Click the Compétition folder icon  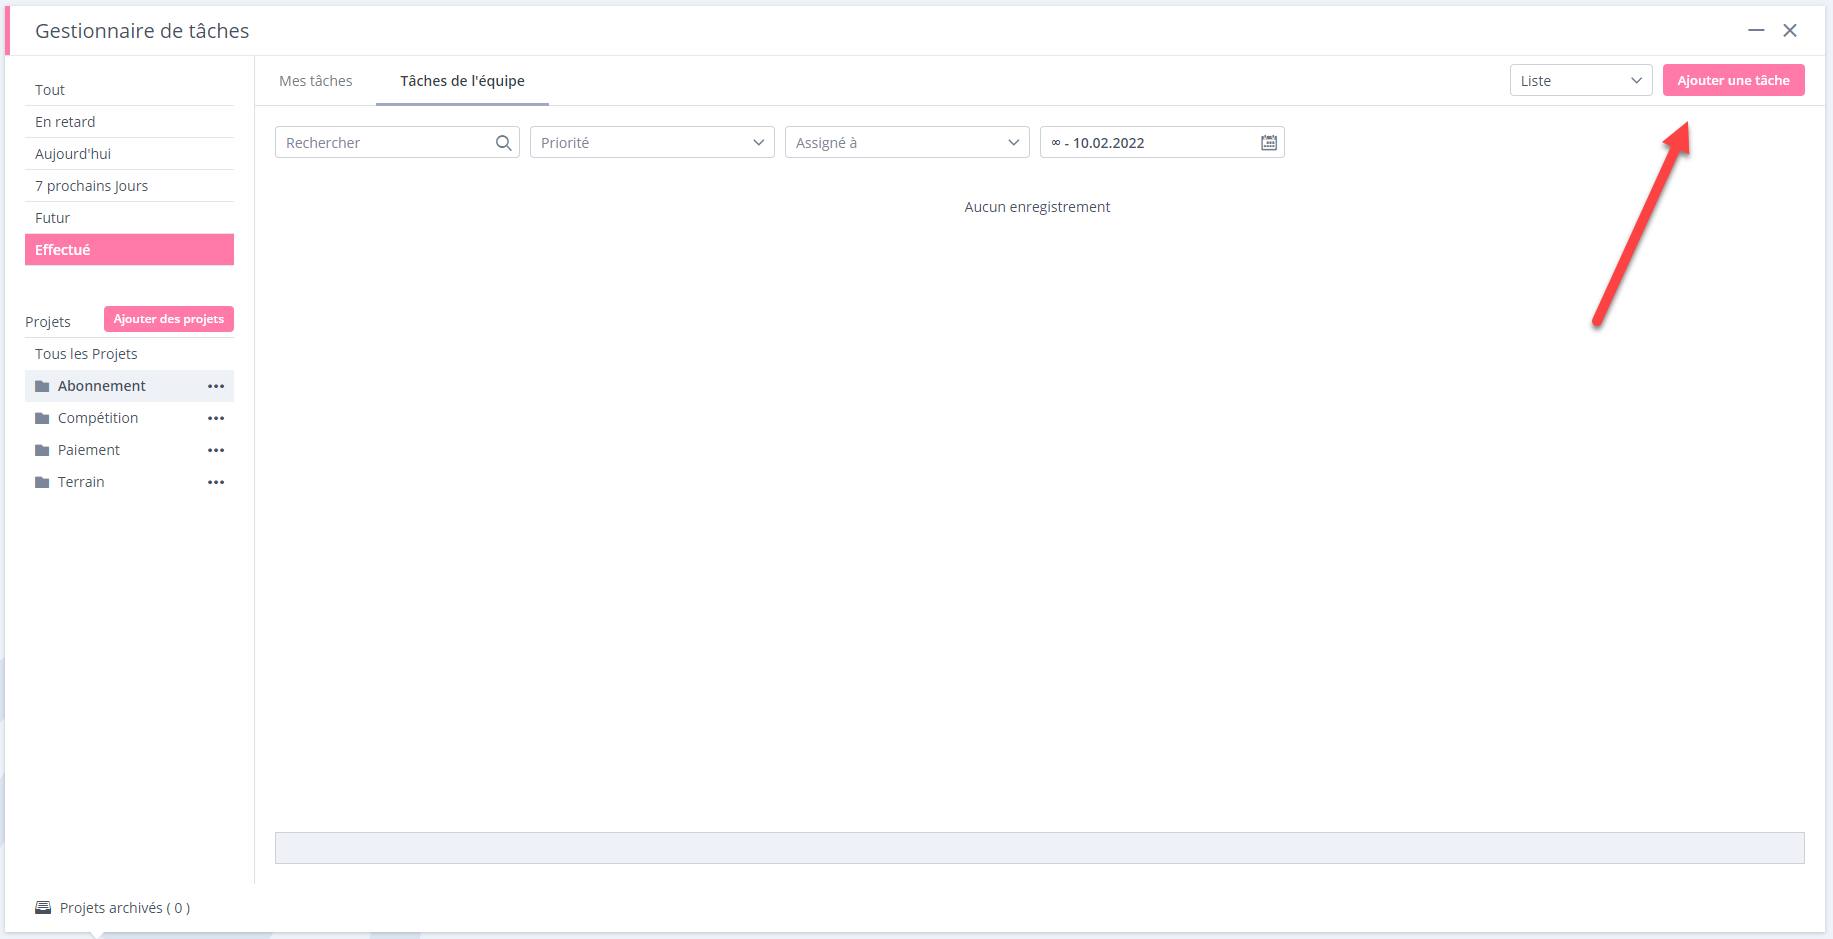click(42, 418)
